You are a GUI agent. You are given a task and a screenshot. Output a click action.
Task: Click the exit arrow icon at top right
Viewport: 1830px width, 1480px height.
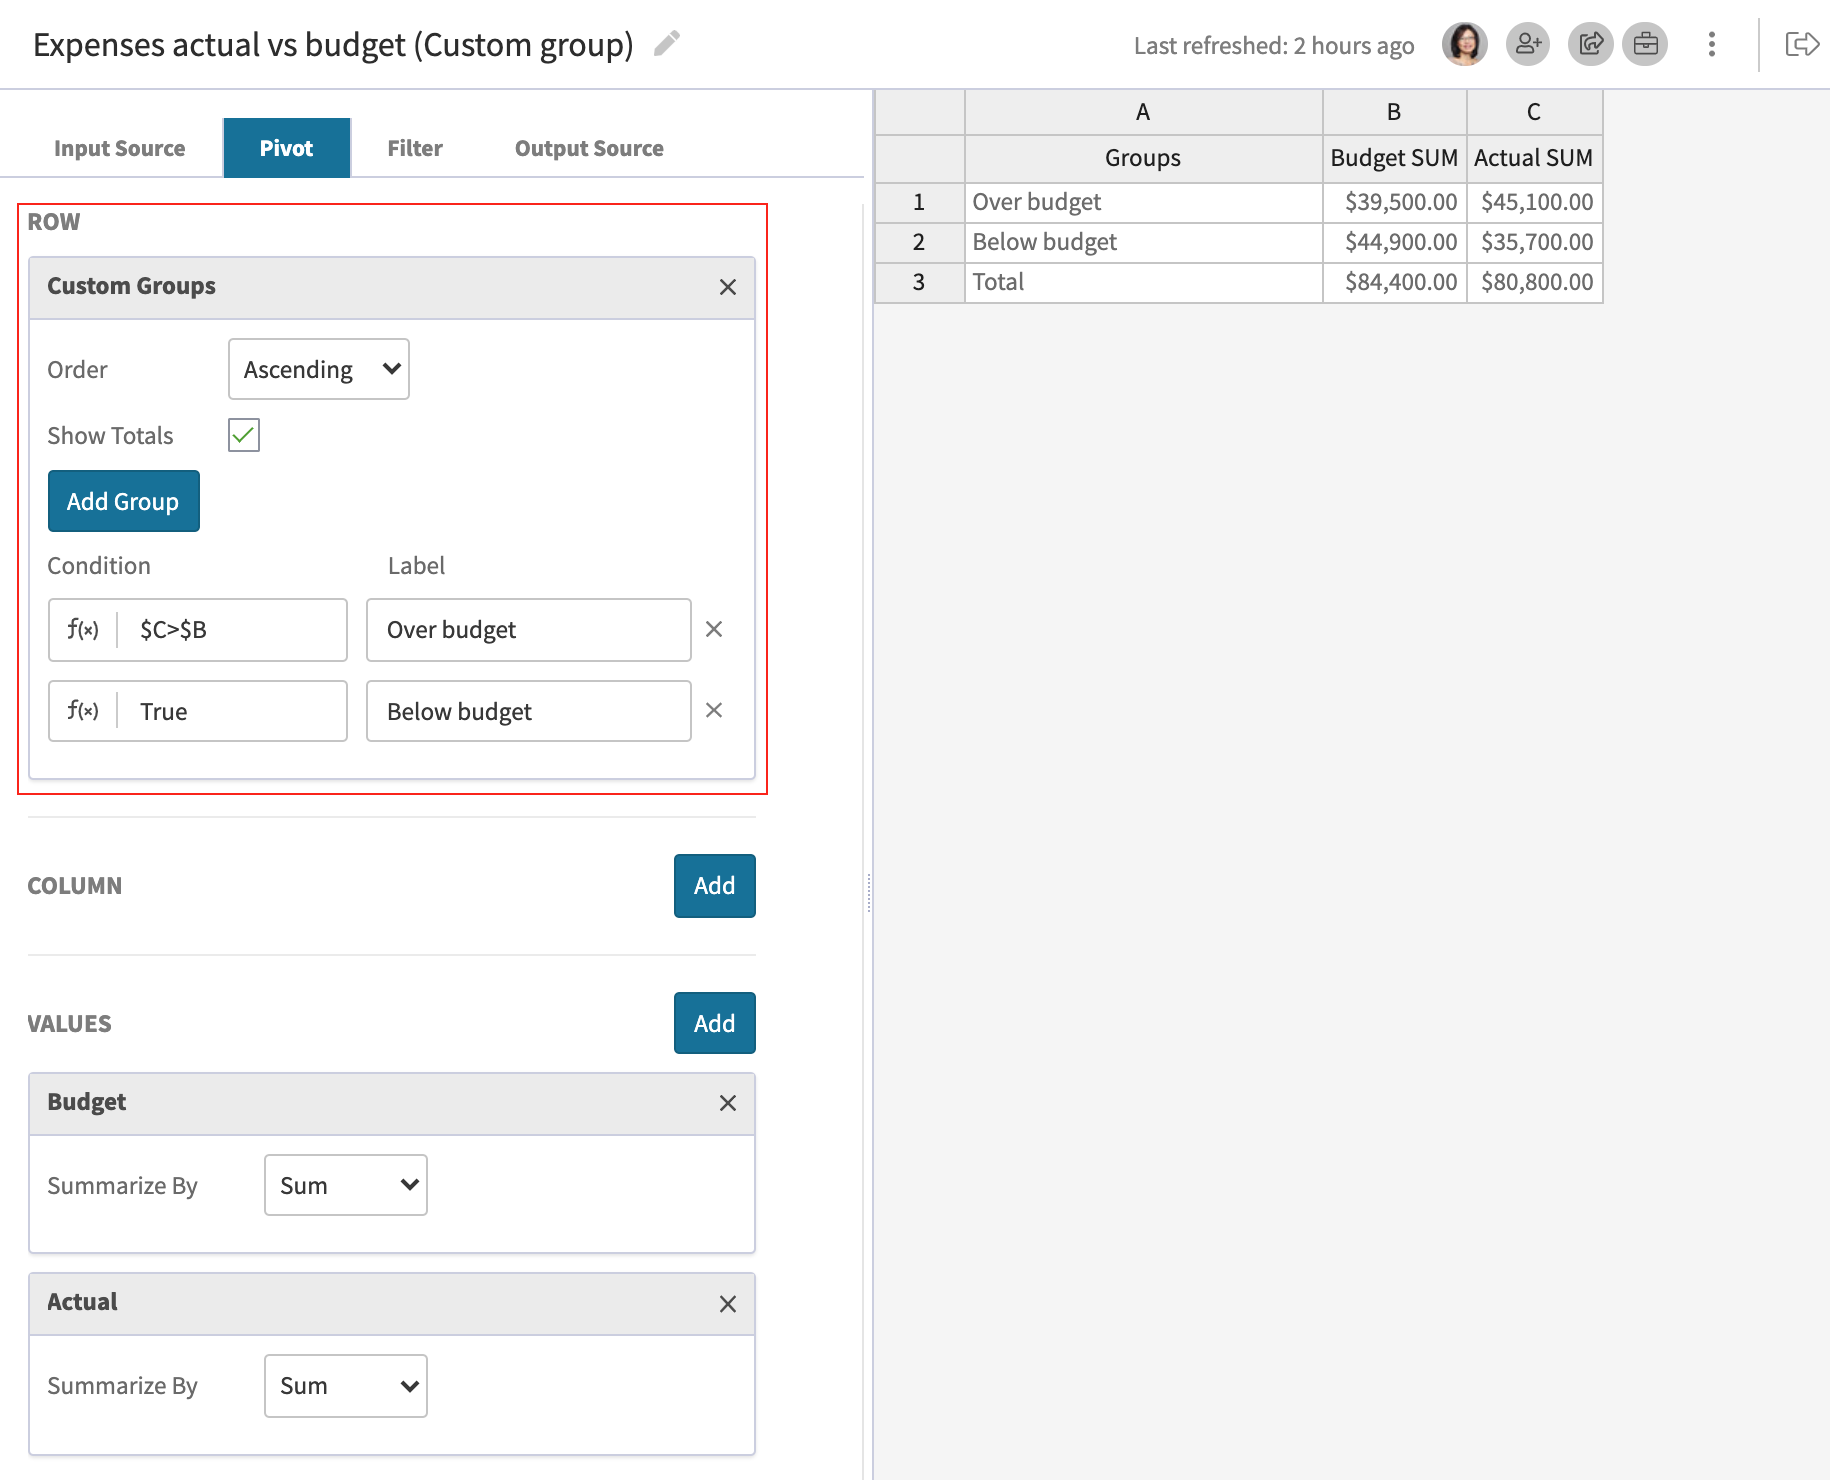pos(1801,44)
